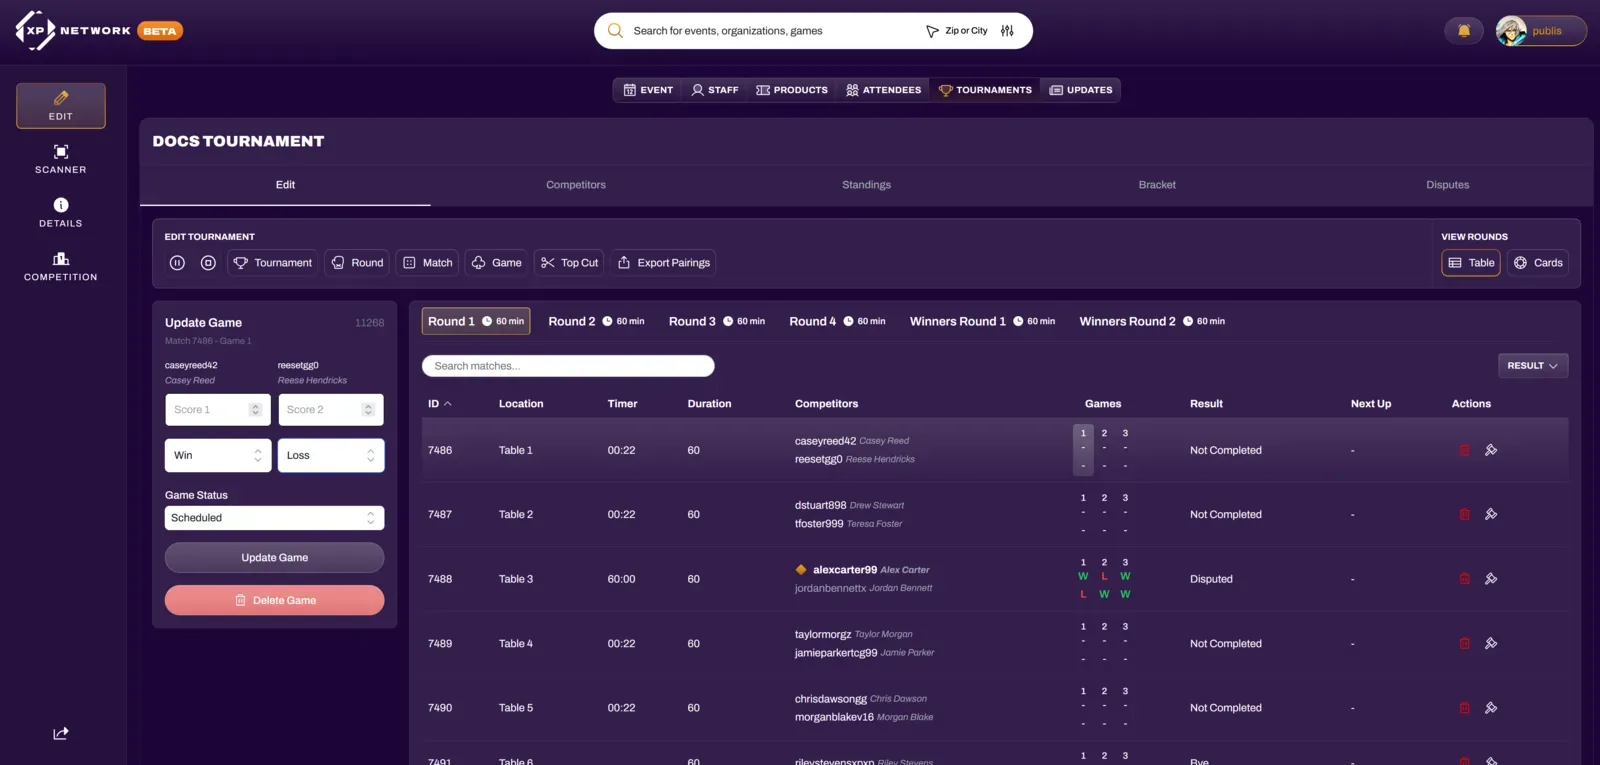Click the notification bell icon
Screen dimensions: 1600x765
tap(1463, 31)
